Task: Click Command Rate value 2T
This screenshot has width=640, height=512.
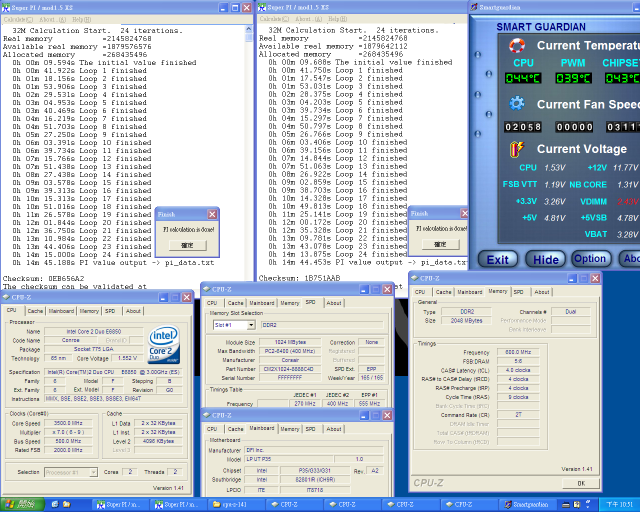Action: (x=518, y=415)
